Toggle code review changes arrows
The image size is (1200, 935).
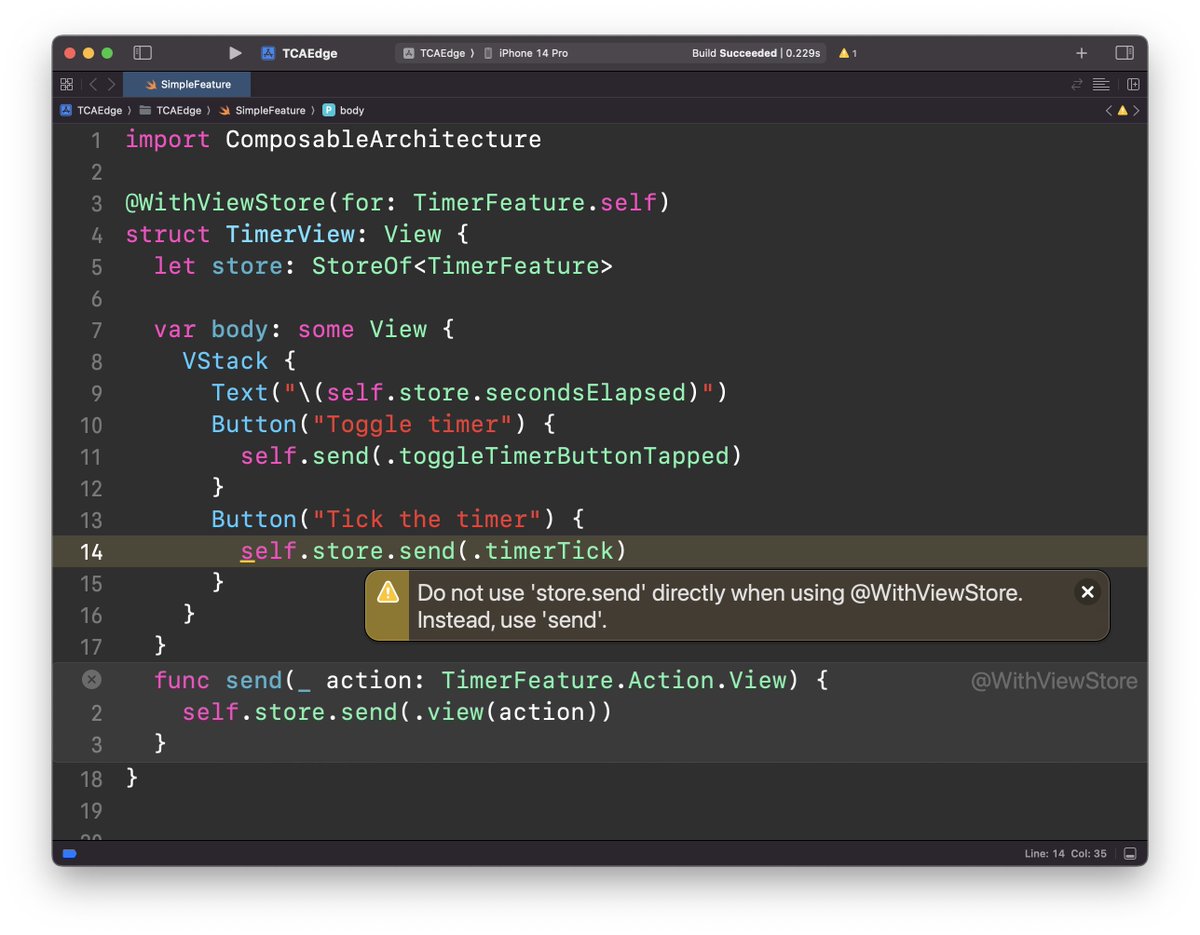pos(1077,85)
